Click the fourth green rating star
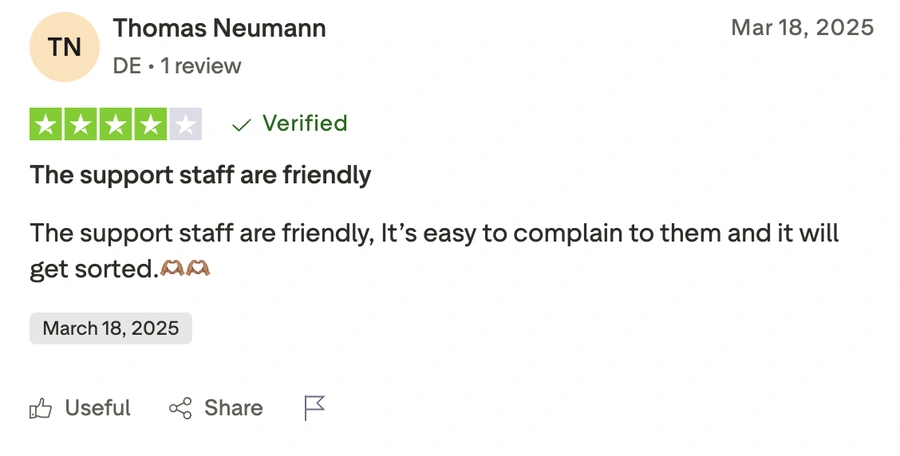 click(x=151, y=124)
